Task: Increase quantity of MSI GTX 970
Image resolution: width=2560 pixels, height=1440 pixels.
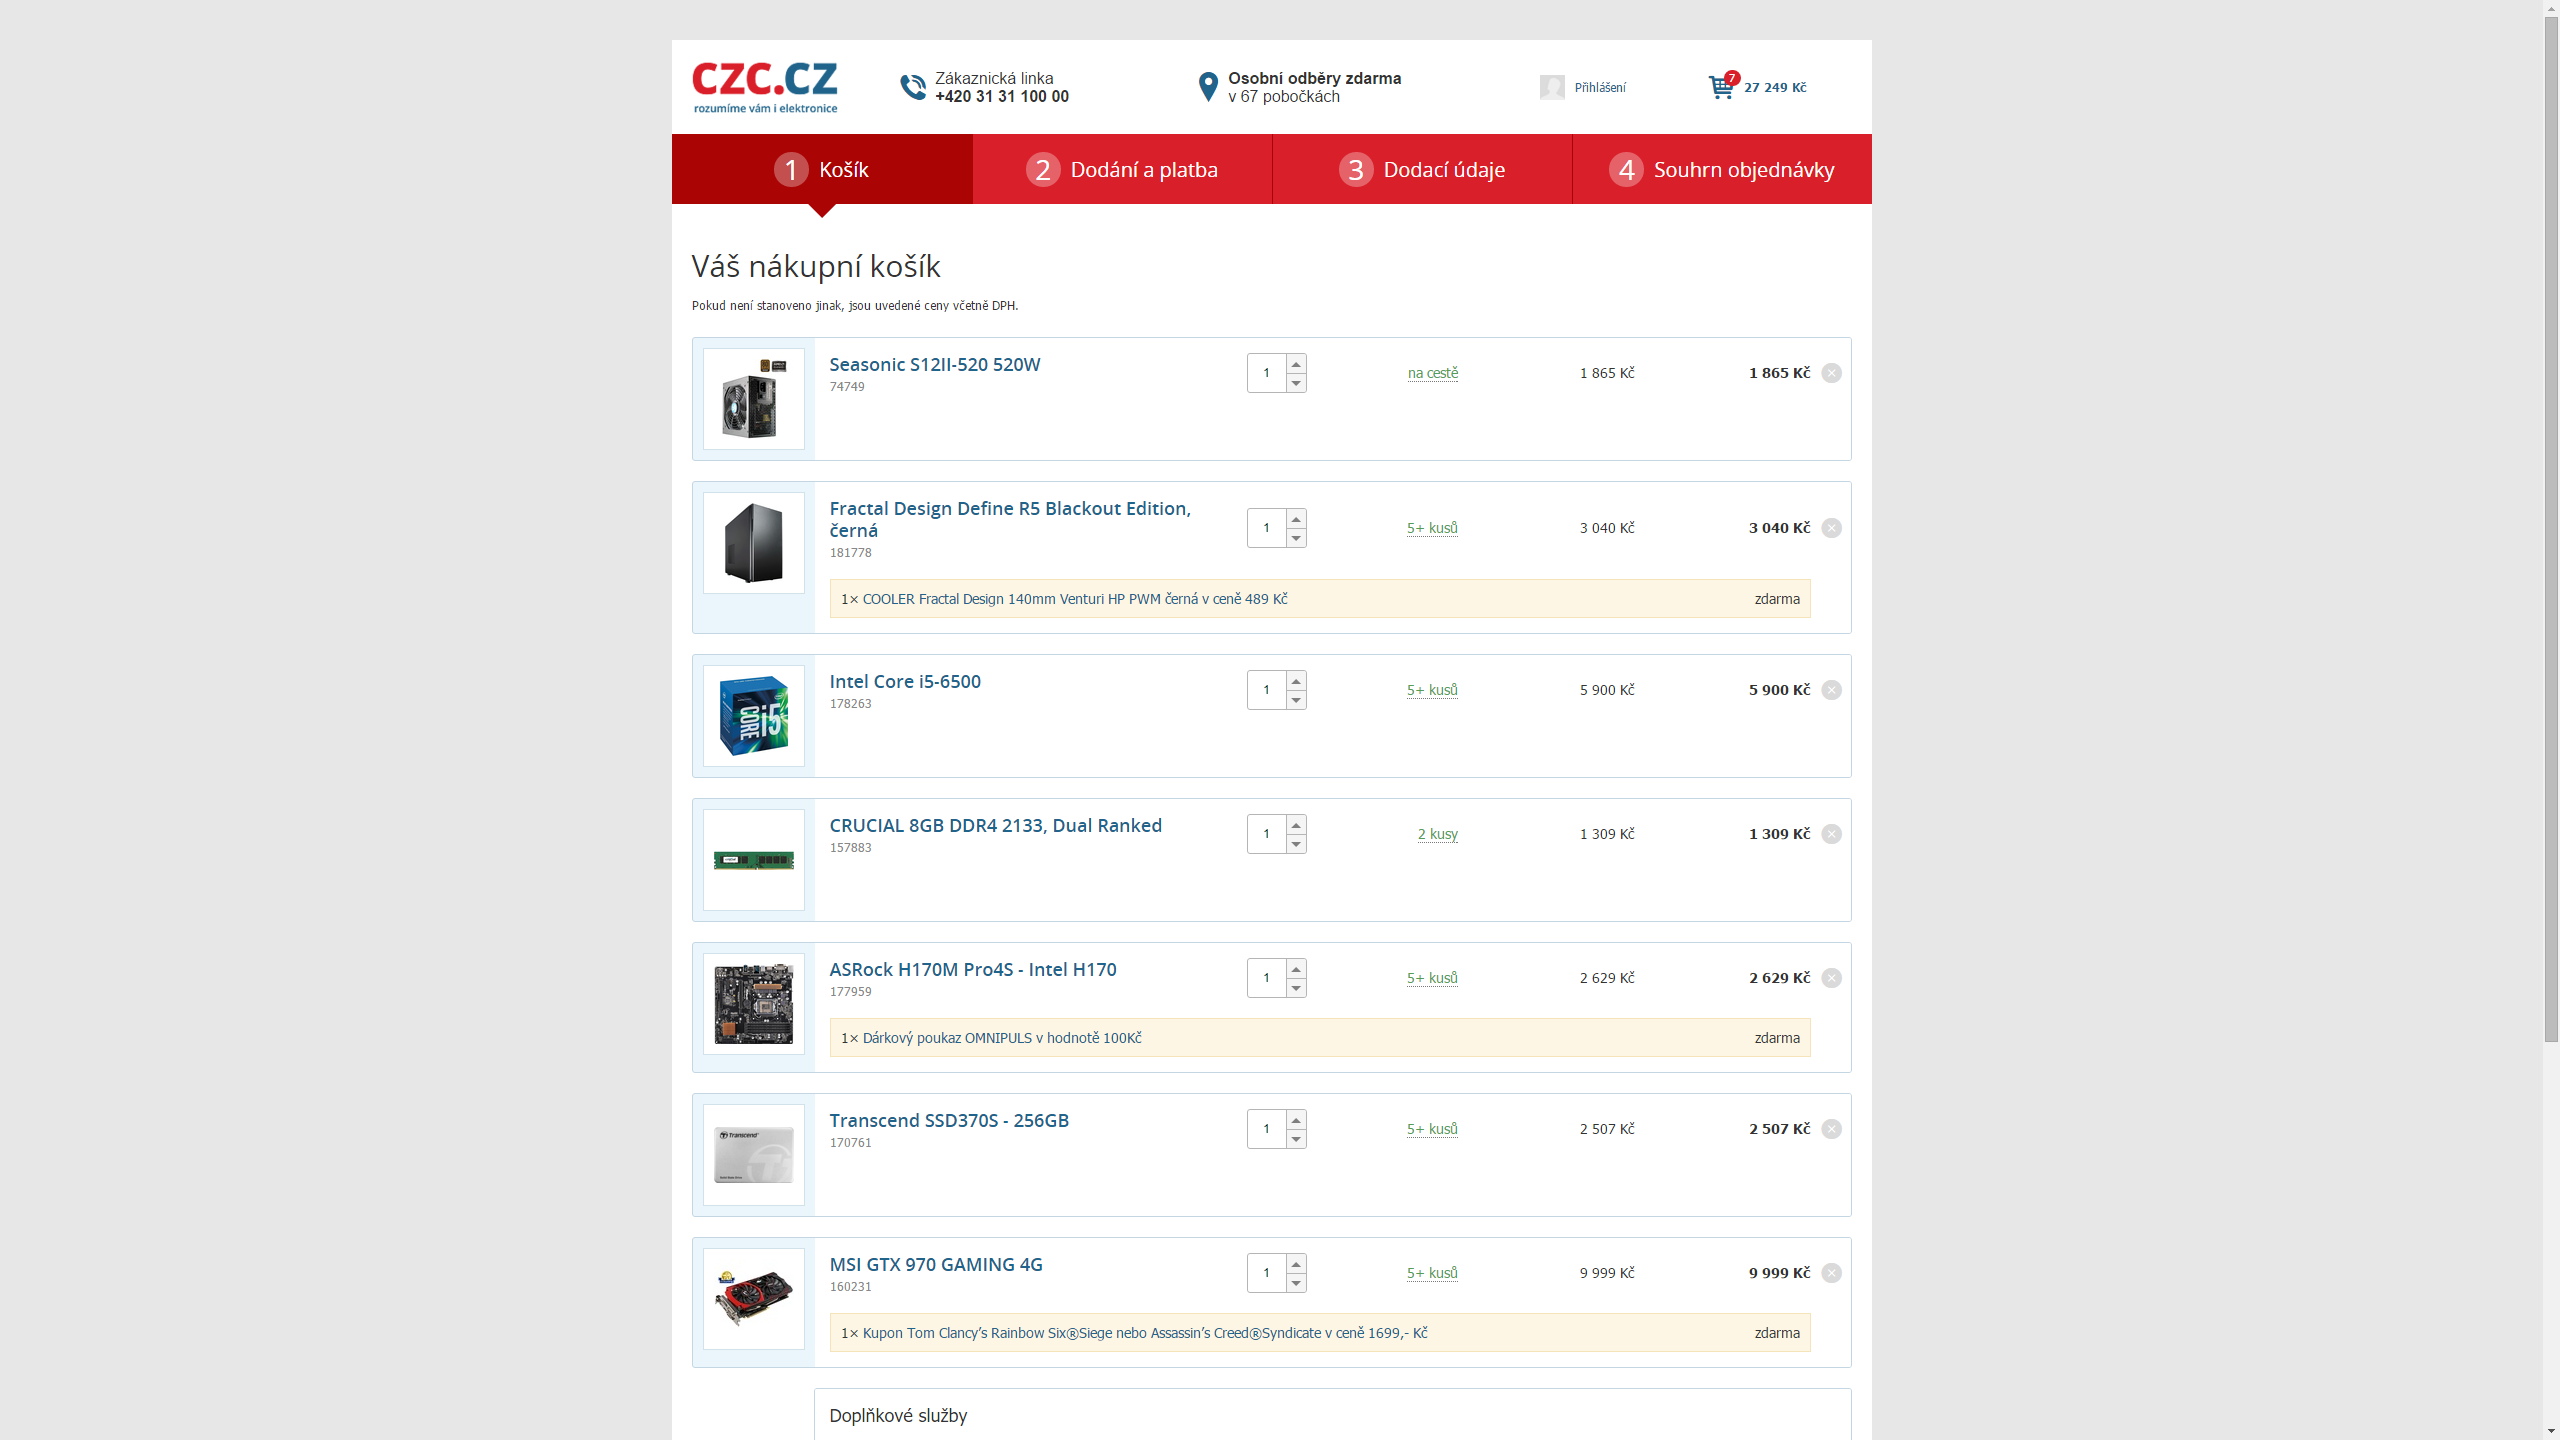Action: click(x=1296, y=1264)
